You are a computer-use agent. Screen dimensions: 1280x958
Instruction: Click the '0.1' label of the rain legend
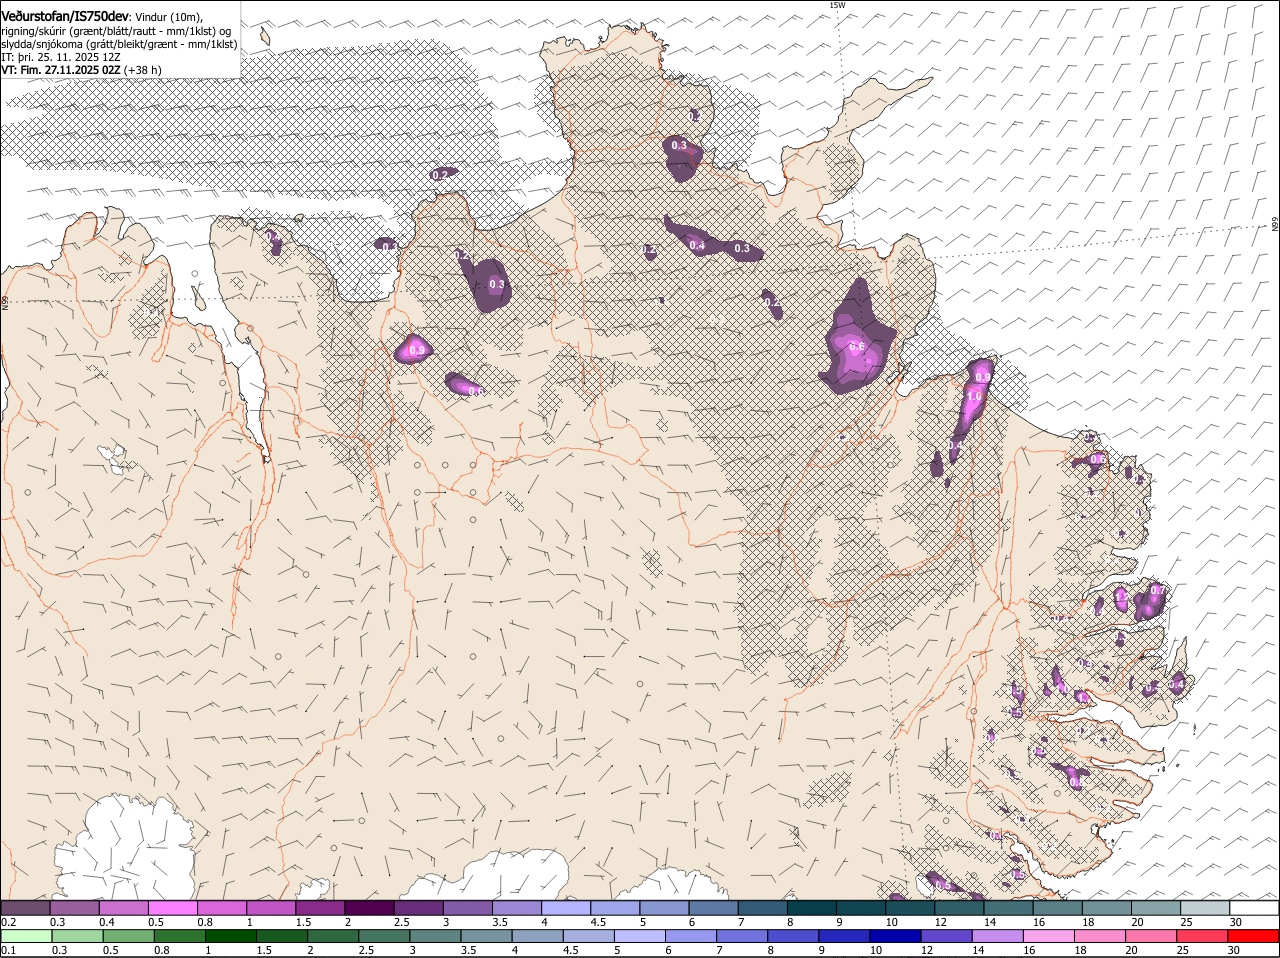click(8, 951)
